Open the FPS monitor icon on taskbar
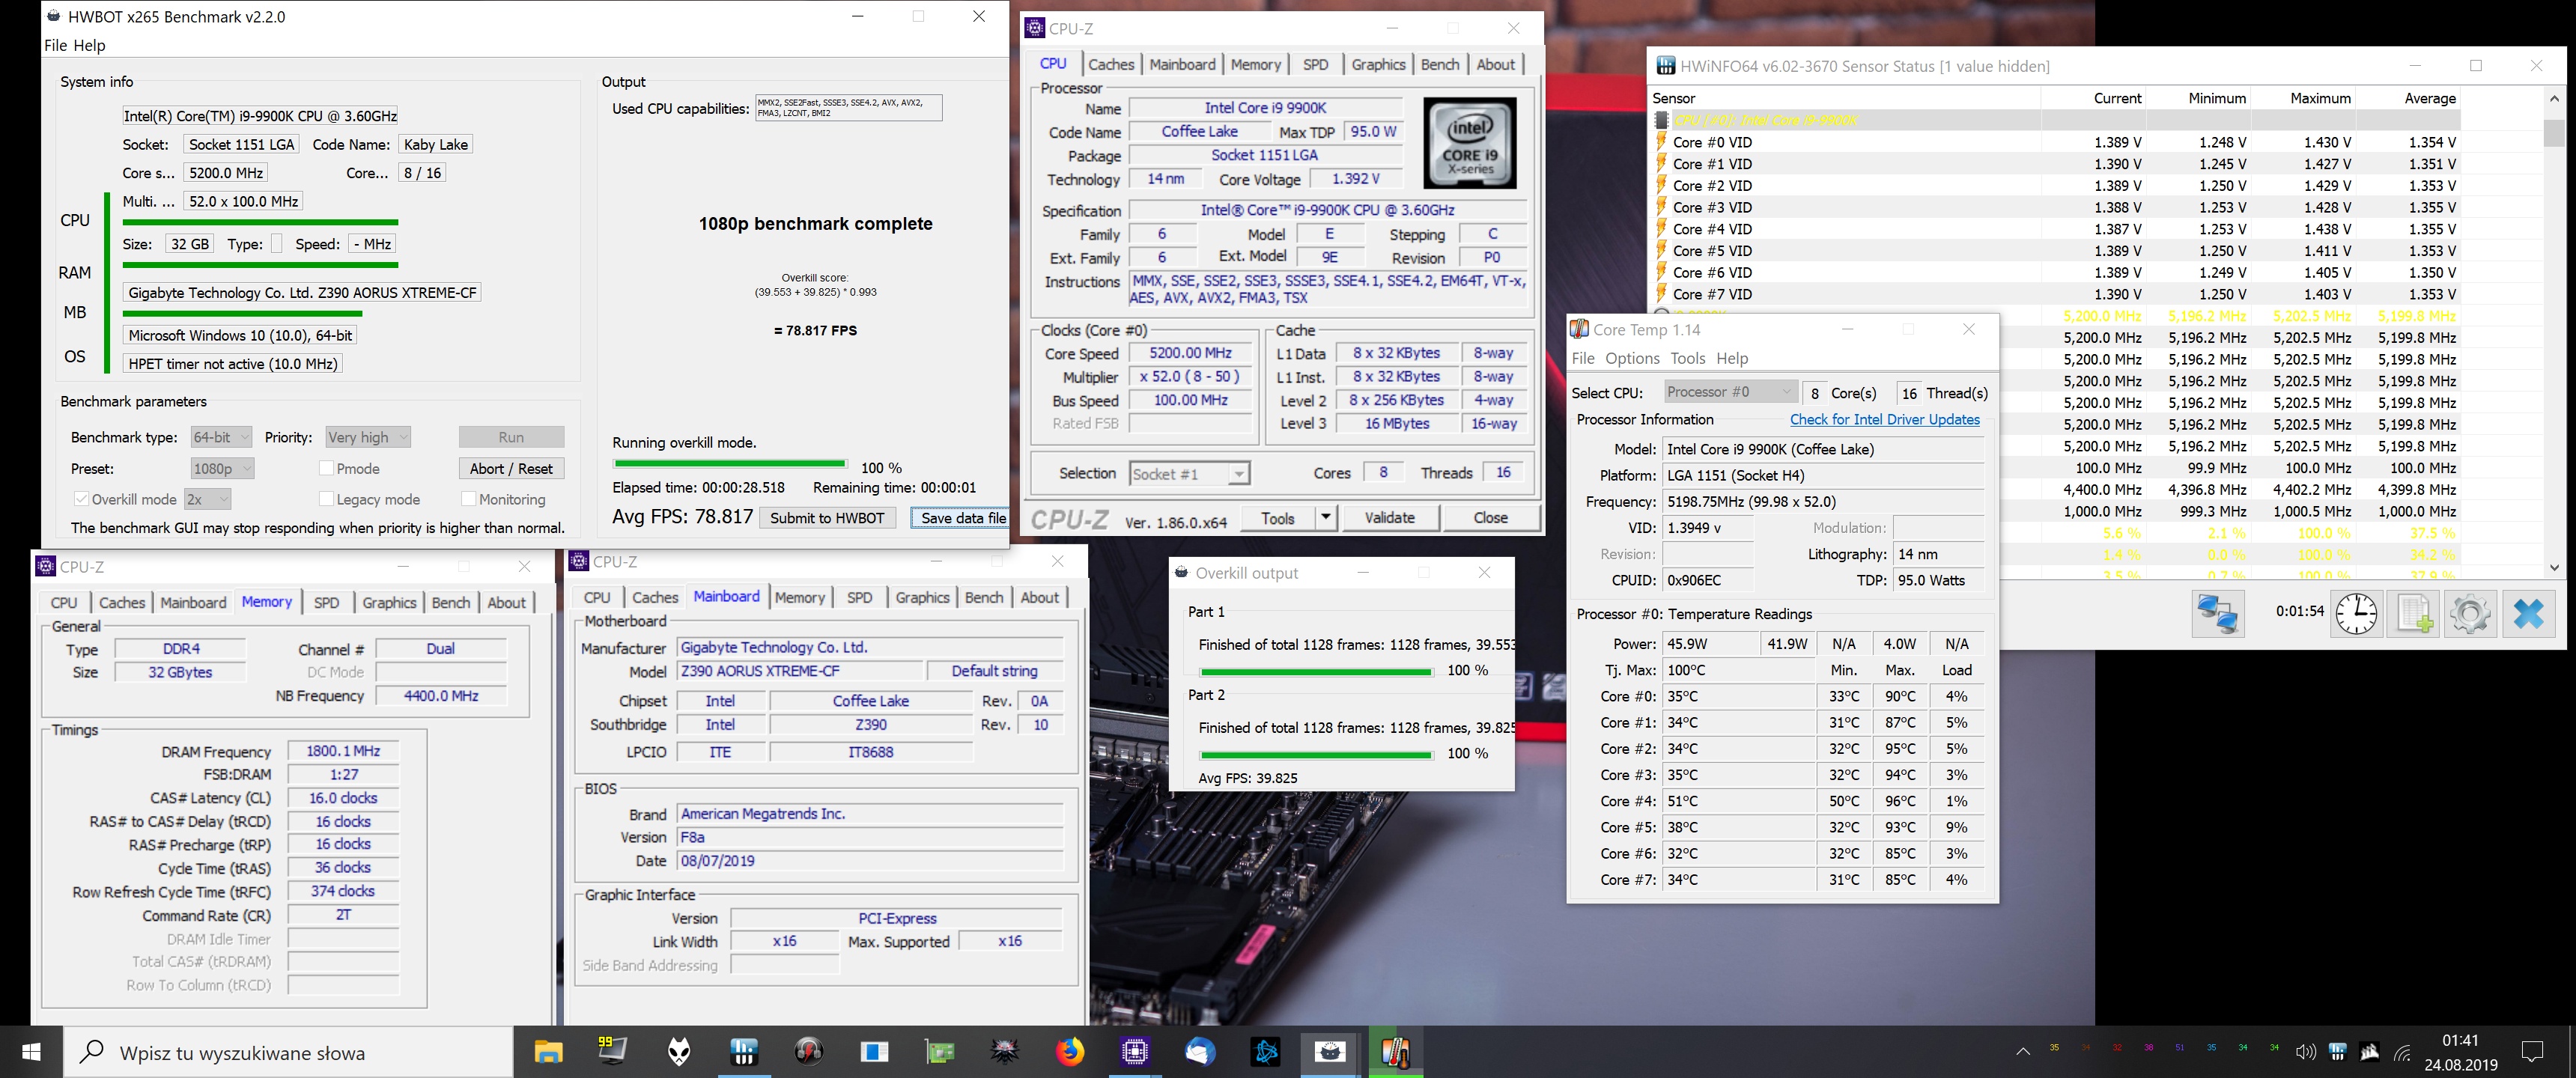 (612, 1052)
